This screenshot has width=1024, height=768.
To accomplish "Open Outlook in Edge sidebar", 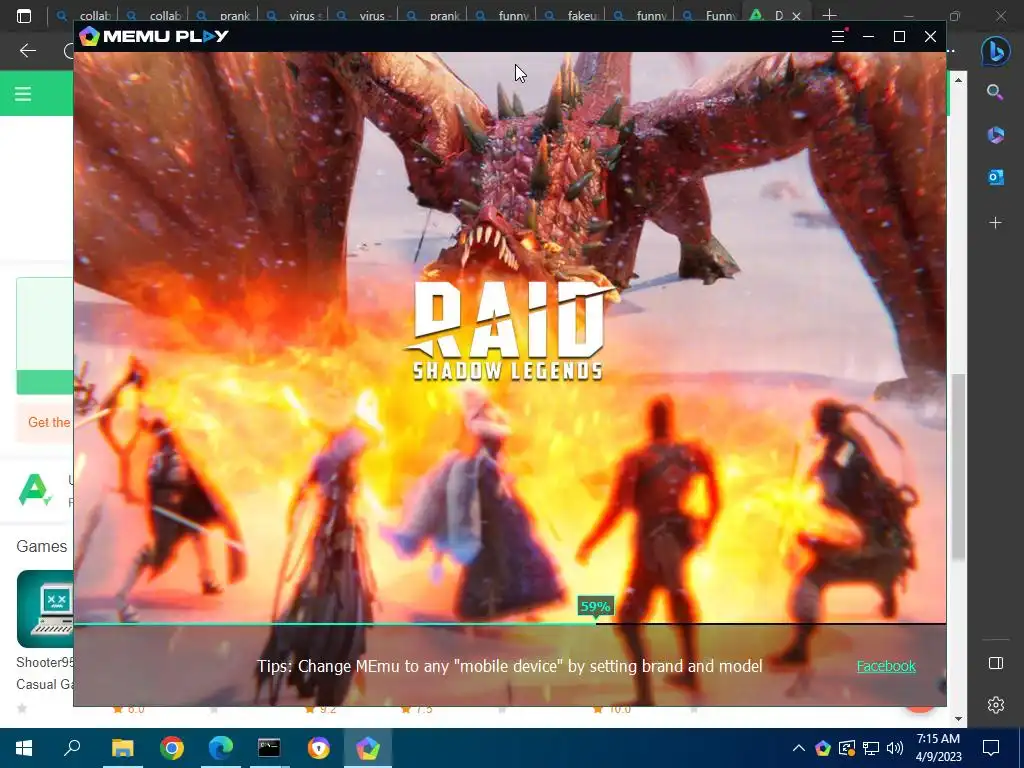I will pyautogui.click(x=995, y=177).
